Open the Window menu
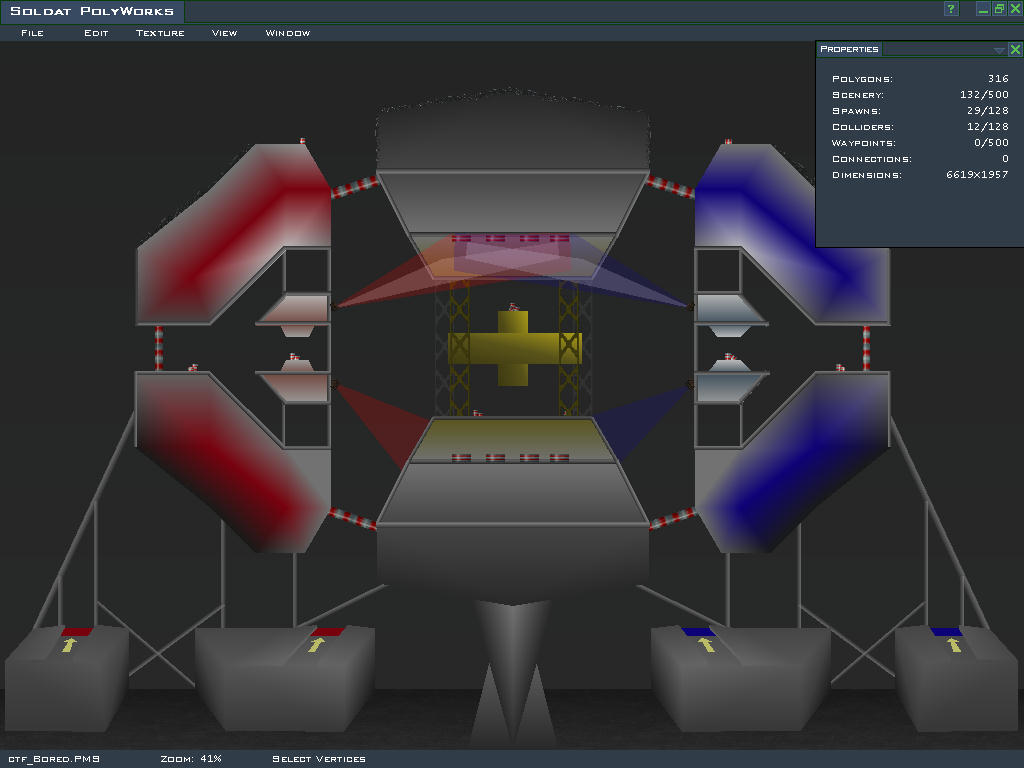1024x768 pixels. coord(287,33)
